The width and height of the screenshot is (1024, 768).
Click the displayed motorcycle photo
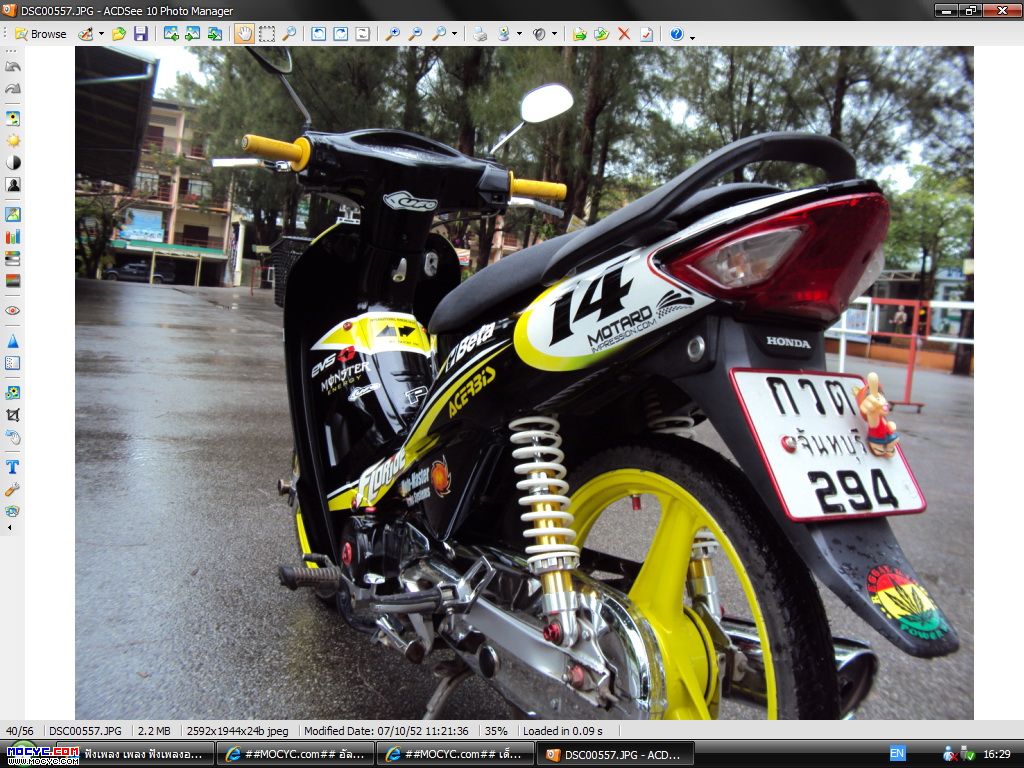524,383
